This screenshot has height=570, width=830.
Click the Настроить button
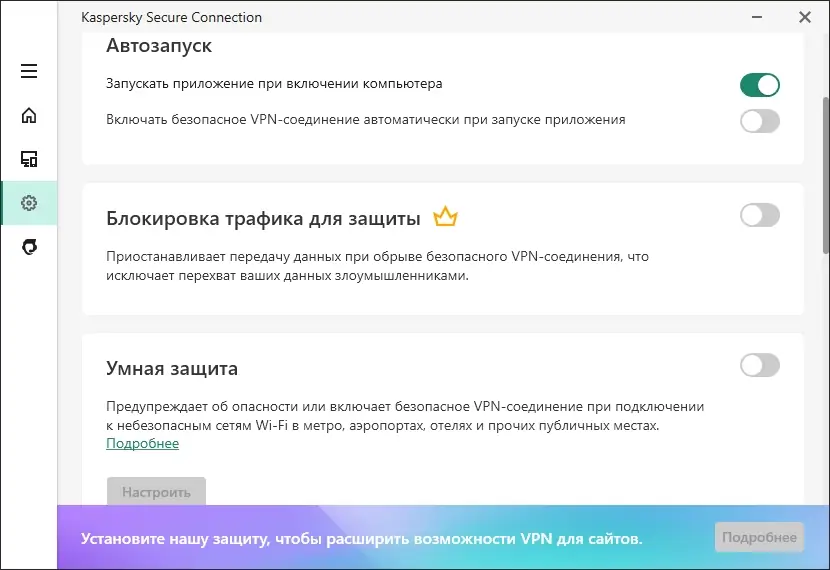[x=156, y=492]
